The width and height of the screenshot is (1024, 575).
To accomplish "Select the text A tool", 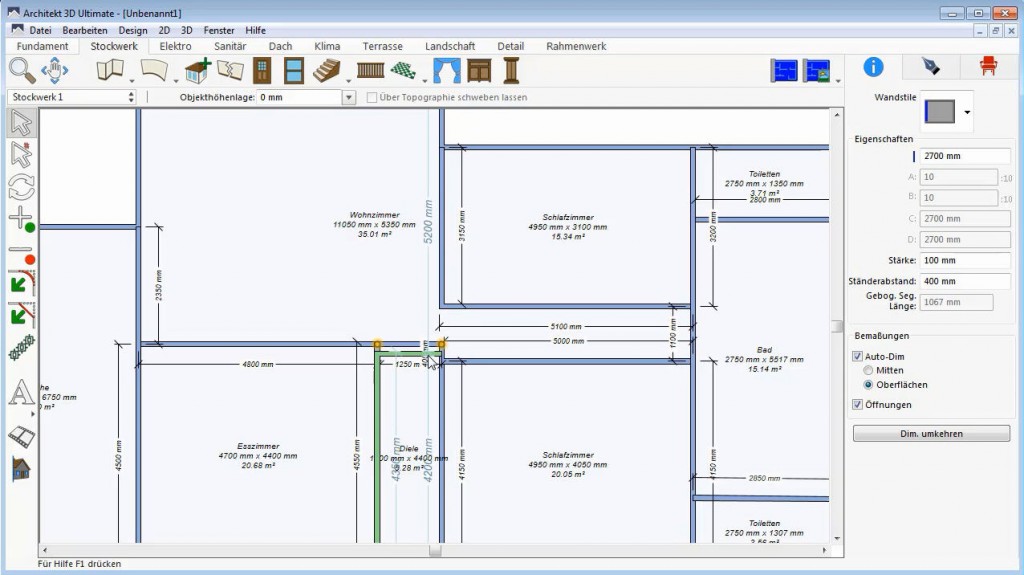I will pos(21,393).
